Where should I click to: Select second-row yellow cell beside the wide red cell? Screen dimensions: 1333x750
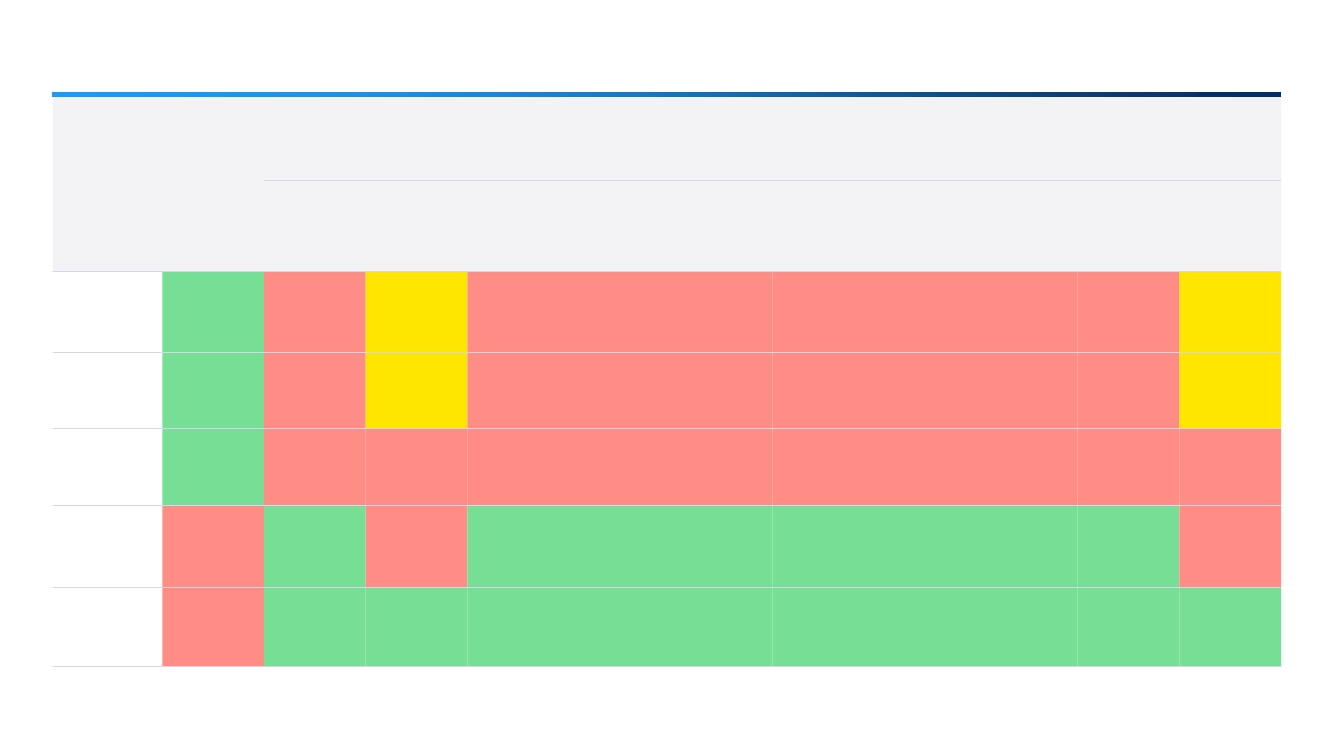click(x=416, y=391)
